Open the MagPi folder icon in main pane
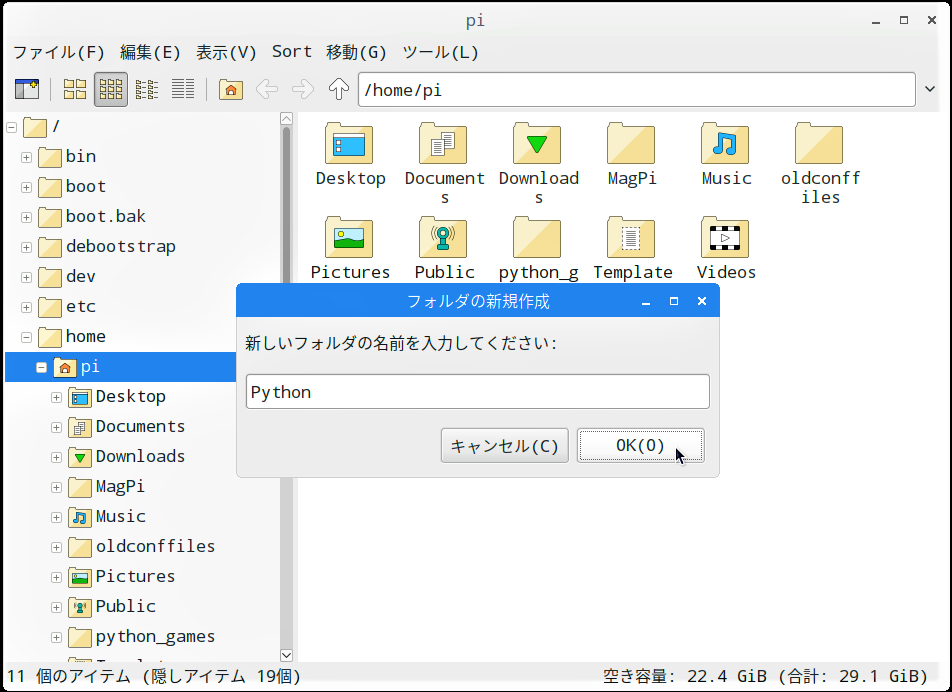This screenshot has height=692, width=952. 631,143
